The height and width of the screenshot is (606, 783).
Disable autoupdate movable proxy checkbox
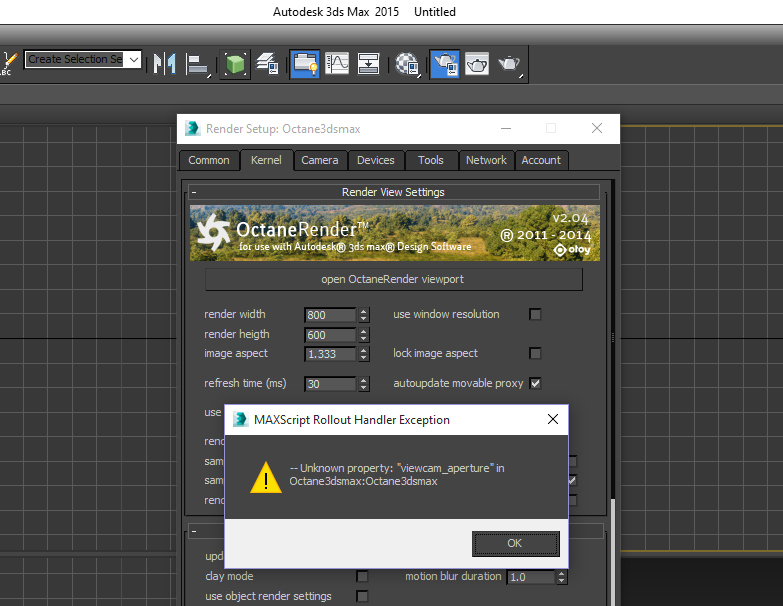click(535, 383)
